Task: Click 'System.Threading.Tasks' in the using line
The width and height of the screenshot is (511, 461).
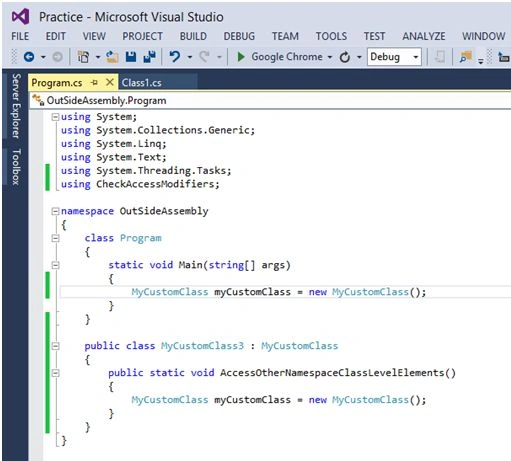Action: coord(161,171)
